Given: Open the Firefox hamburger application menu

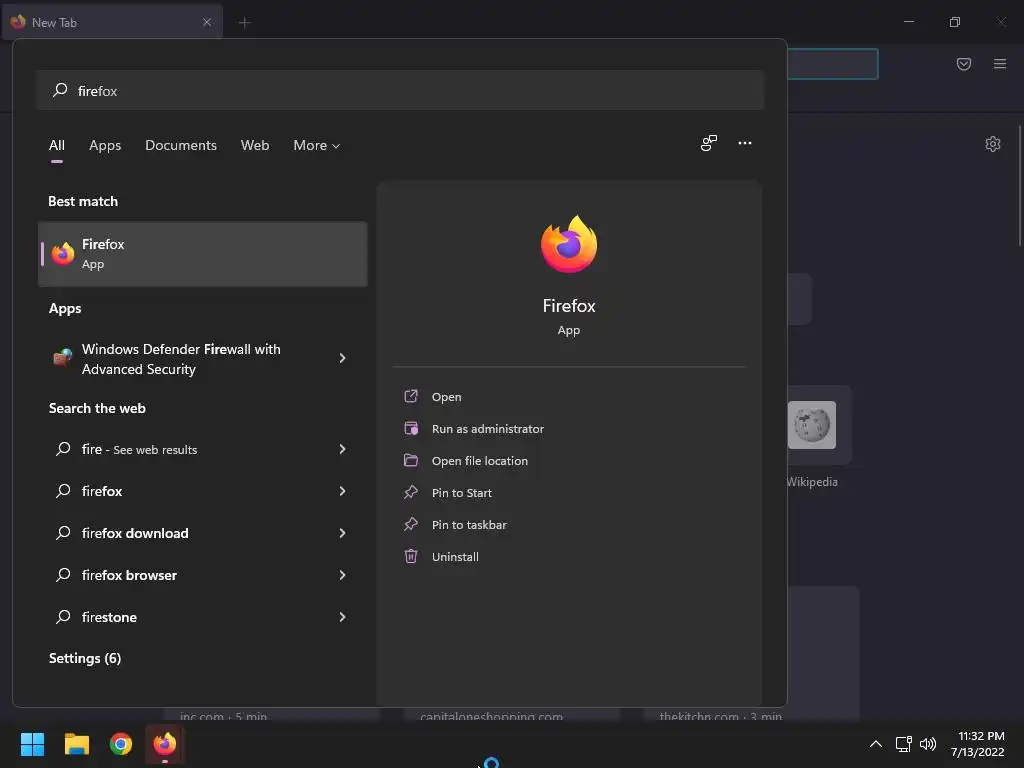Looking at the screenshot, I should pyautogui.click(x=1000, y=64).
